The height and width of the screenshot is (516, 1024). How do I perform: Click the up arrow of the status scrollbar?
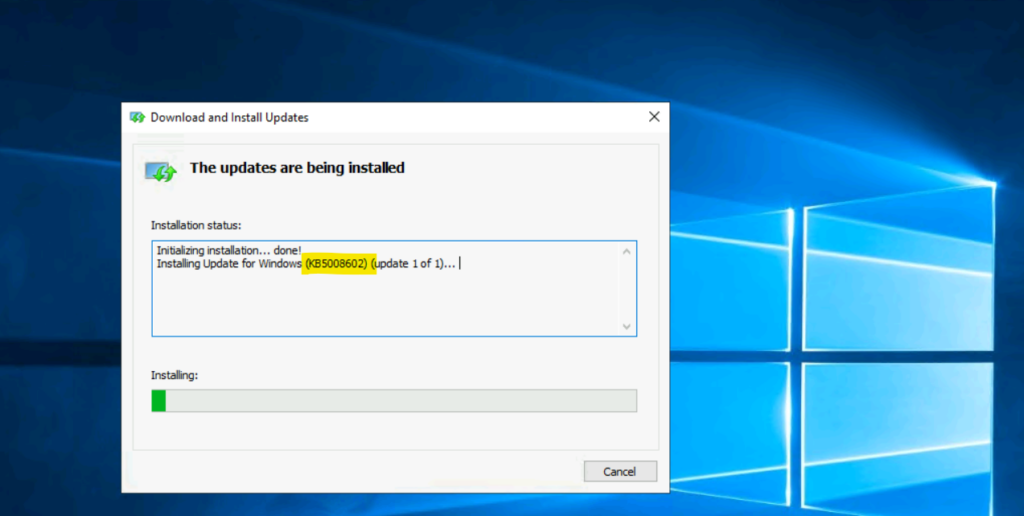(x=626, y=251)
